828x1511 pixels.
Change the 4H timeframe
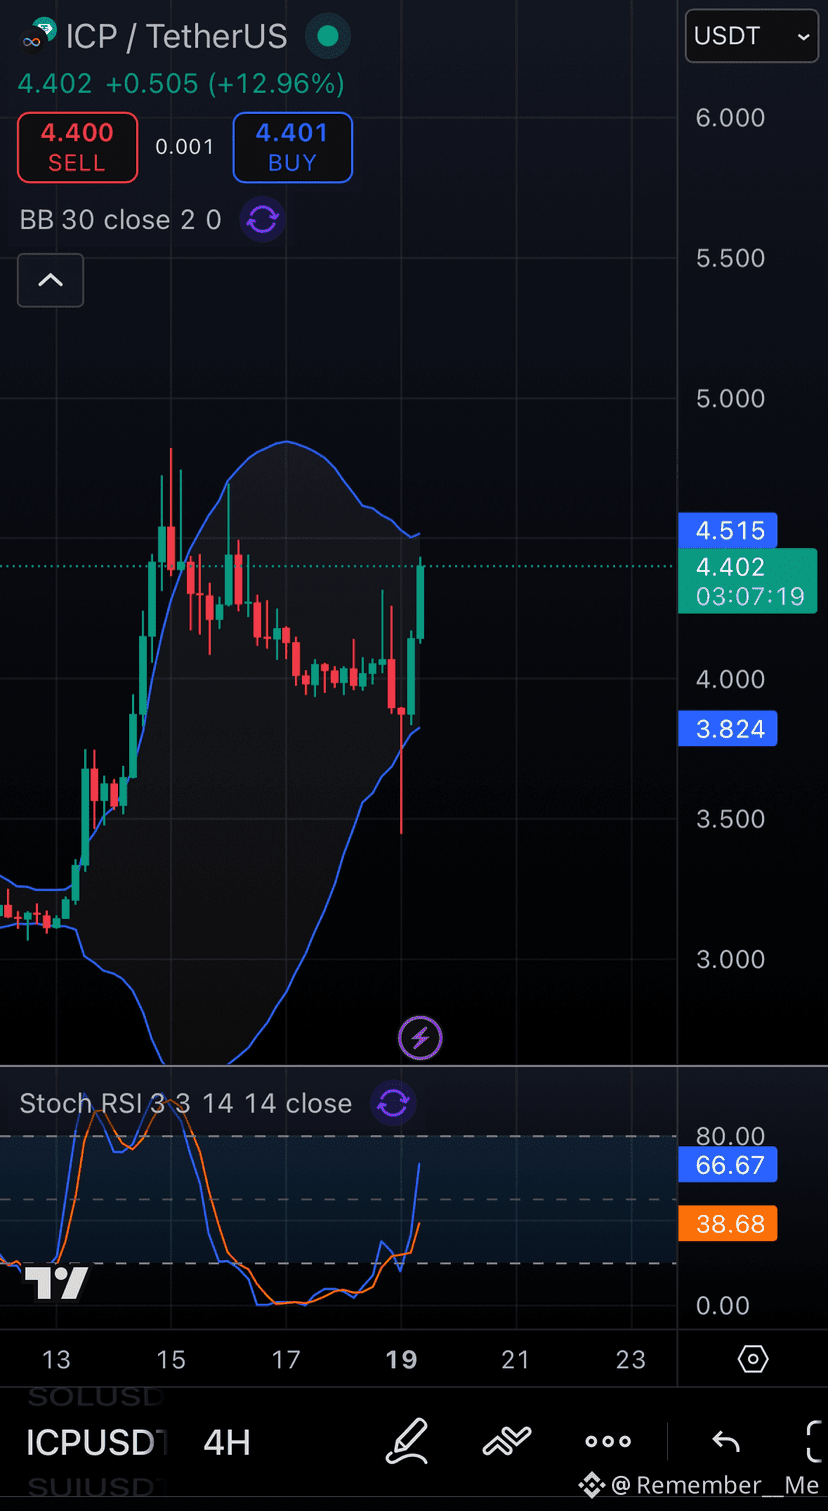[x=227, y=1442]
